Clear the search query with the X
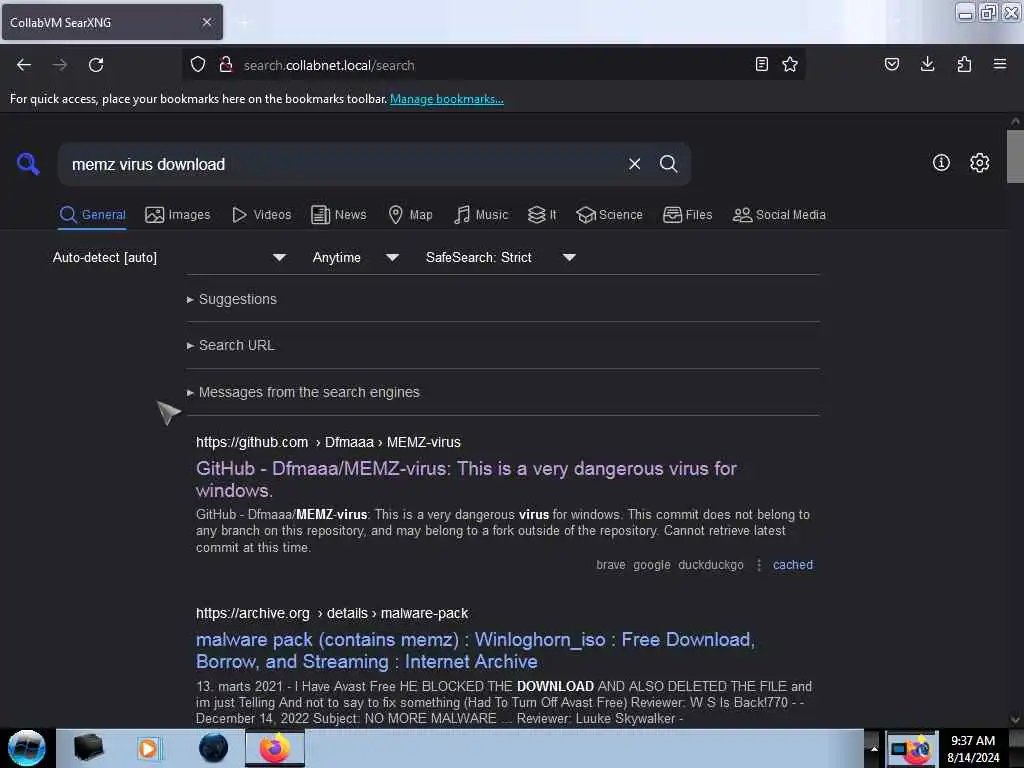The width and height of the screenshot is (1024, 768). pyautogui.click(x=634, y=164)
